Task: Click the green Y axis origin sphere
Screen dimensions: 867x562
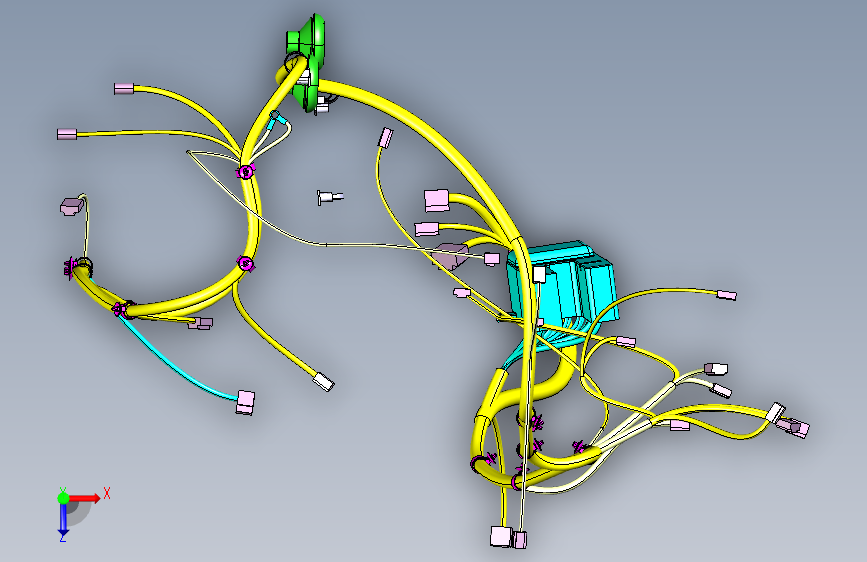Action: click(x=63, y=498)
